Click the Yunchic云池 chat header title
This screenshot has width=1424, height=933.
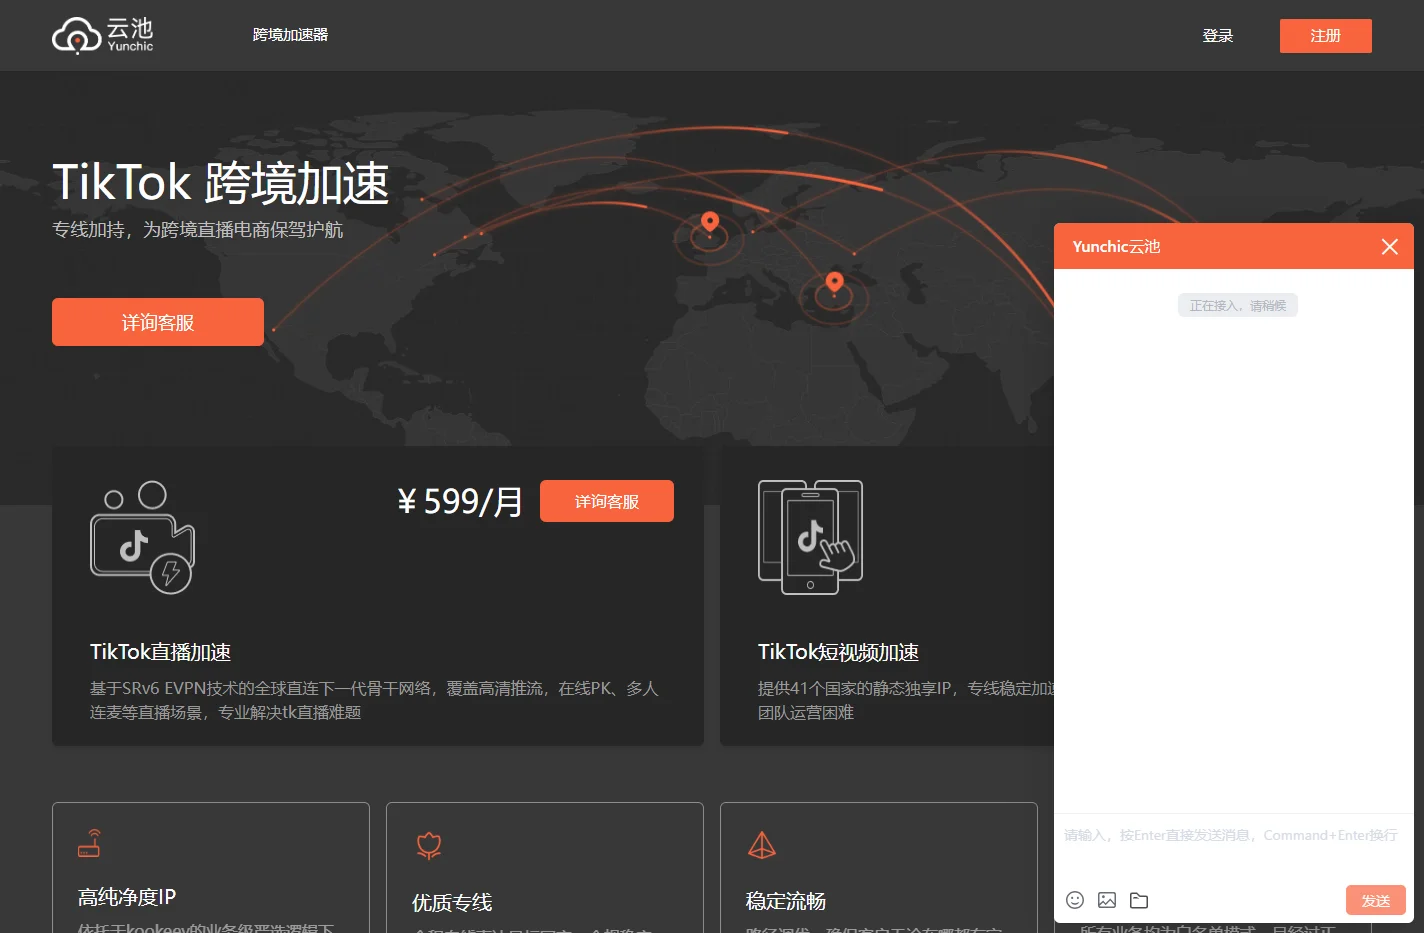click(x=1116, y=247)
